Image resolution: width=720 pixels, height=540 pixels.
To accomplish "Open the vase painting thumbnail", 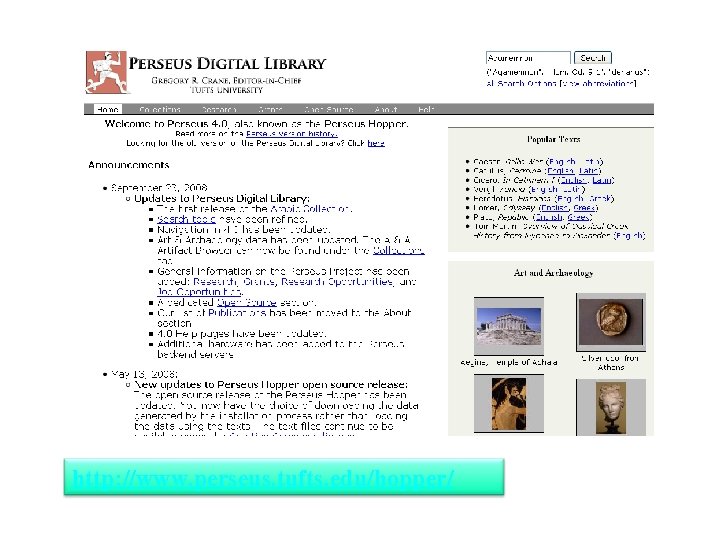I will 509,404.
